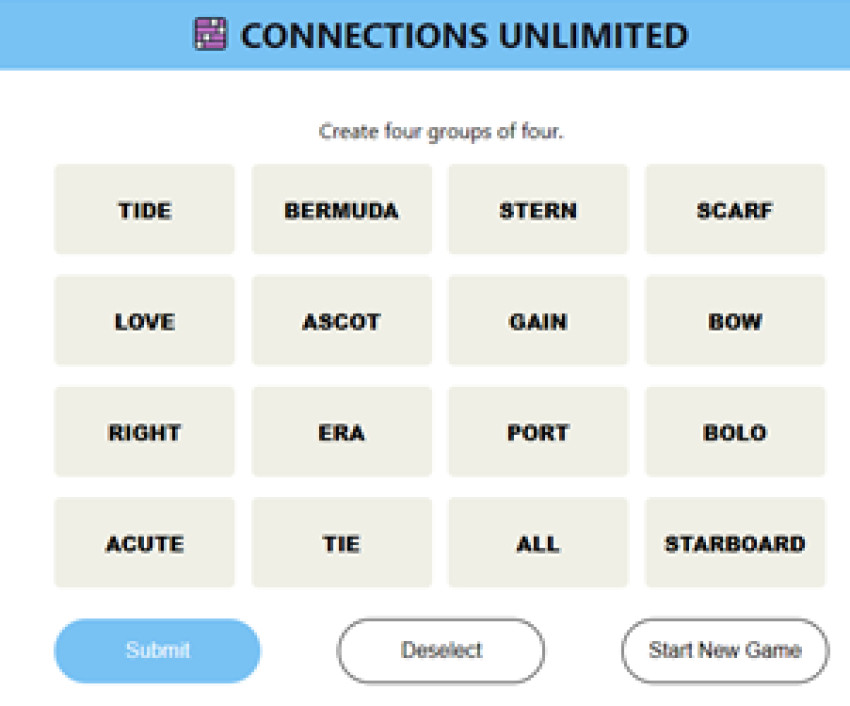Select the ASCOT word tile
The height and width of the screenshot is (706, 850).
pos(341,321)
